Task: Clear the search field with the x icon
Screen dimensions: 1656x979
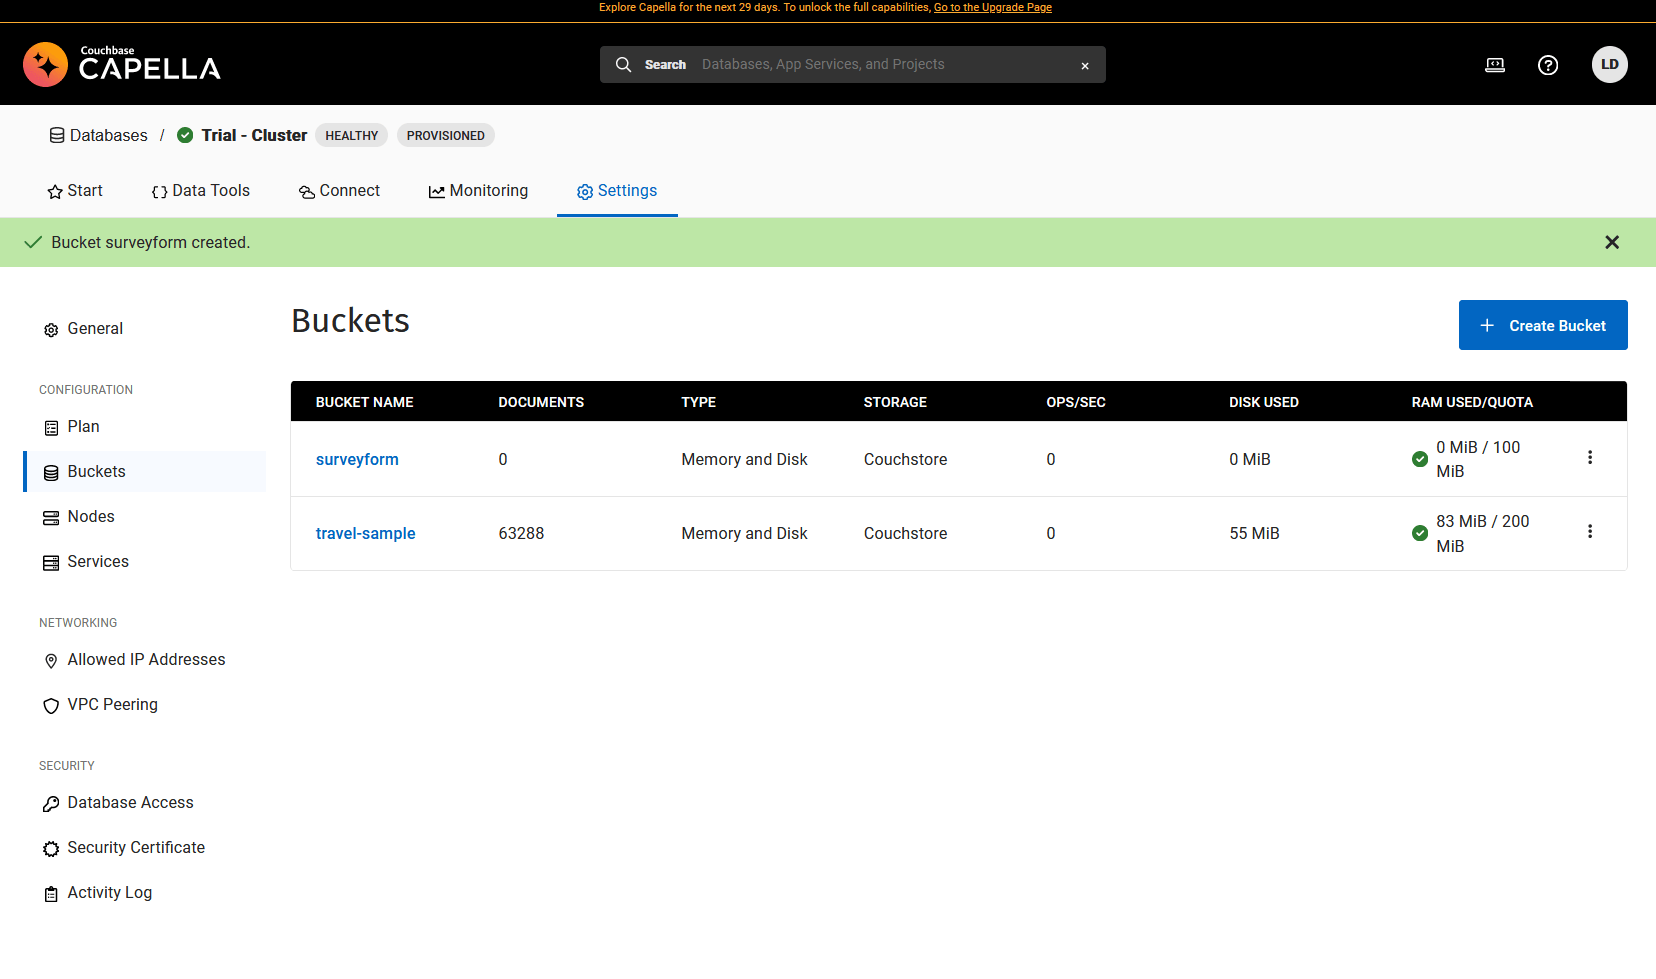Action: tap(1085, 66)
